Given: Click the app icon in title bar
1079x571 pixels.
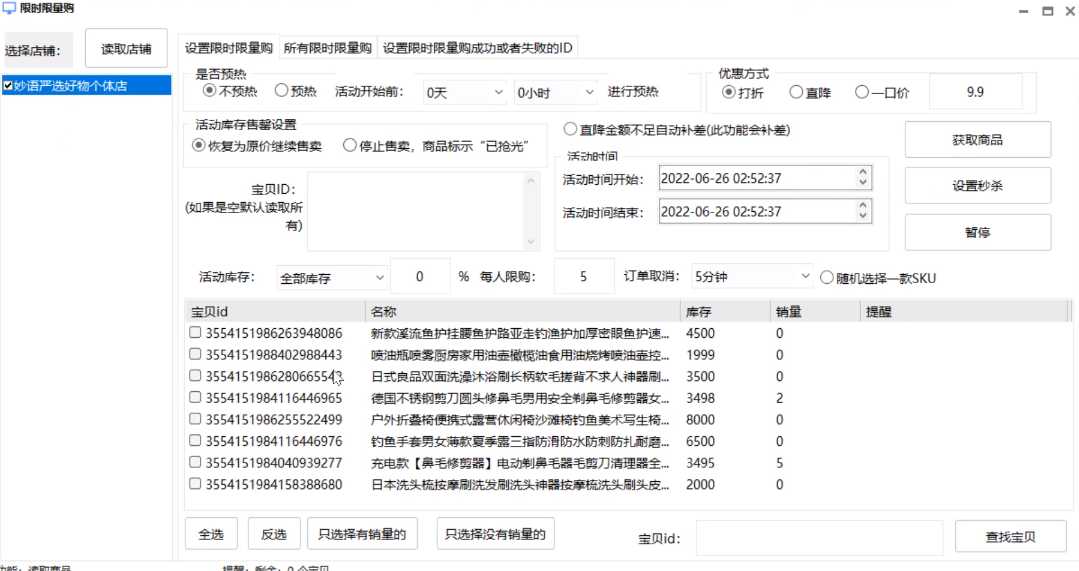Looking at the screenshot, I should coord(9,9).
